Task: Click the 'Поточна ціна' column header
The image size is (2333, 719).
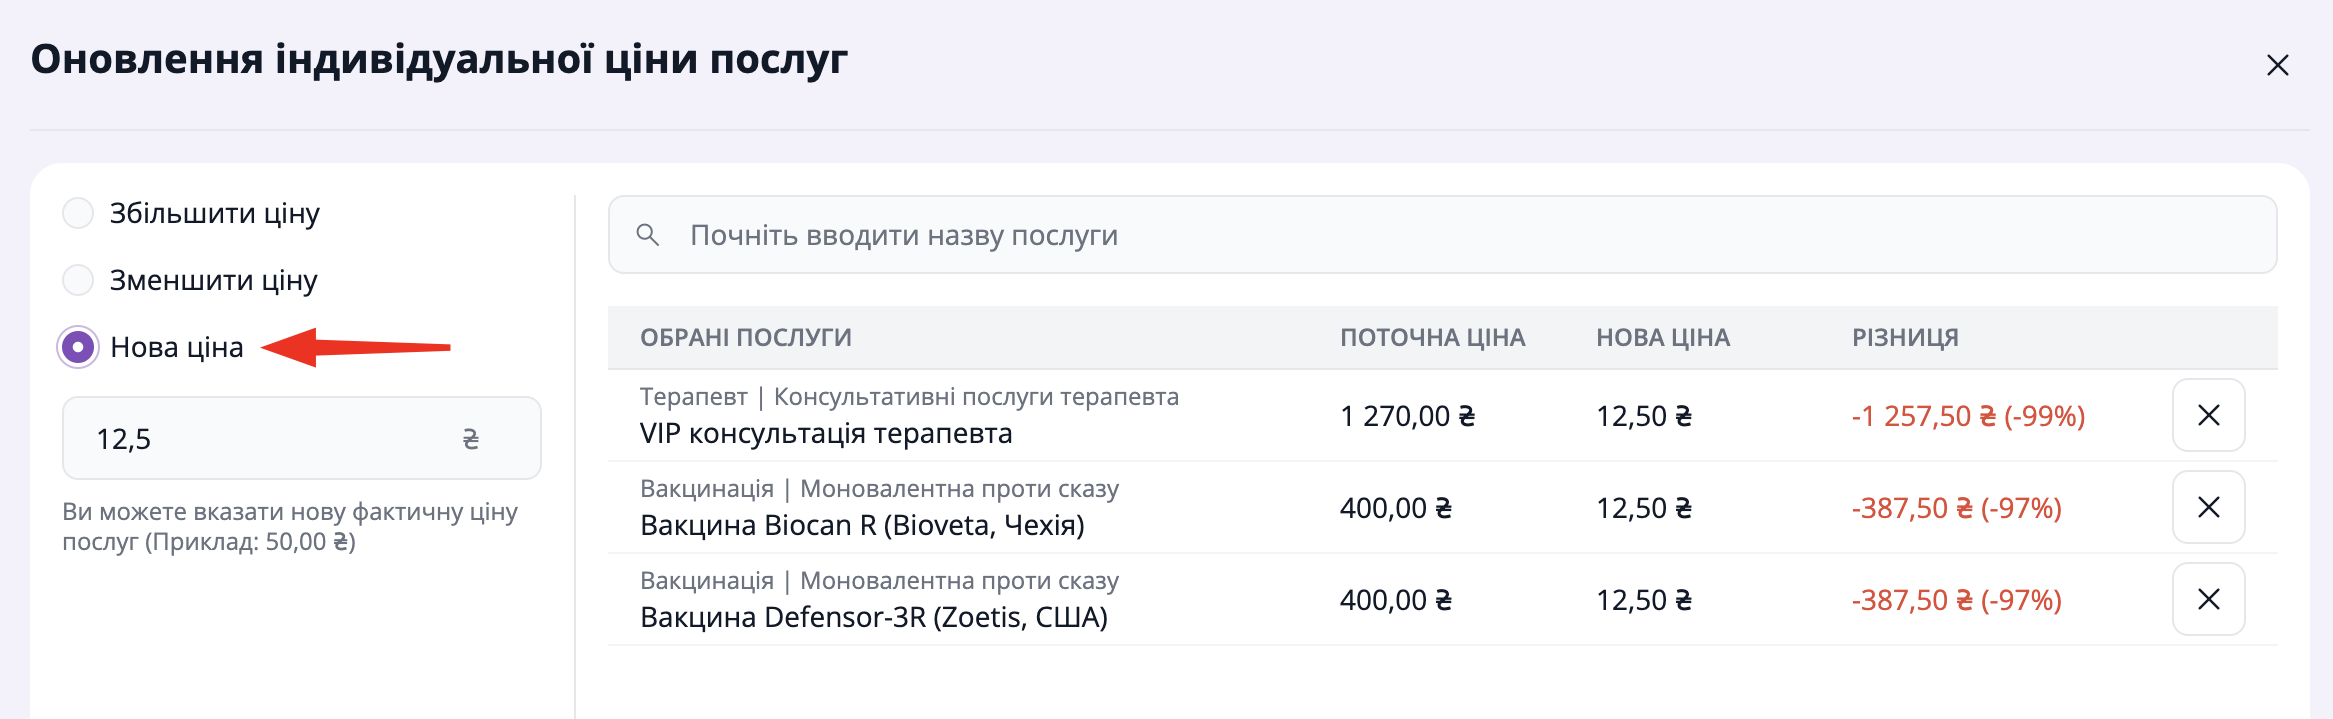Action: click(1432, 338)
